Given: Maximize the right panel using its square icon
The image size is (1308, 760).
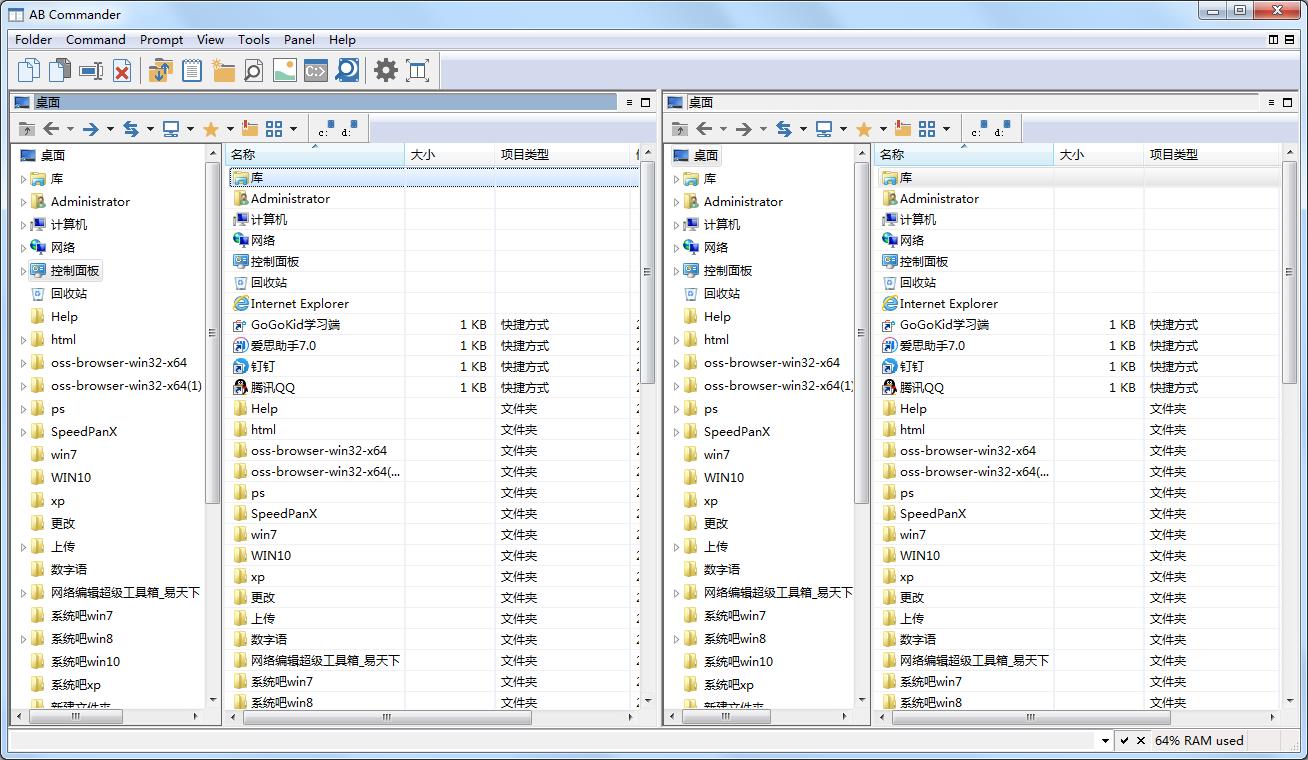Looking at the screenshot, I should (x=1289, y=102).
